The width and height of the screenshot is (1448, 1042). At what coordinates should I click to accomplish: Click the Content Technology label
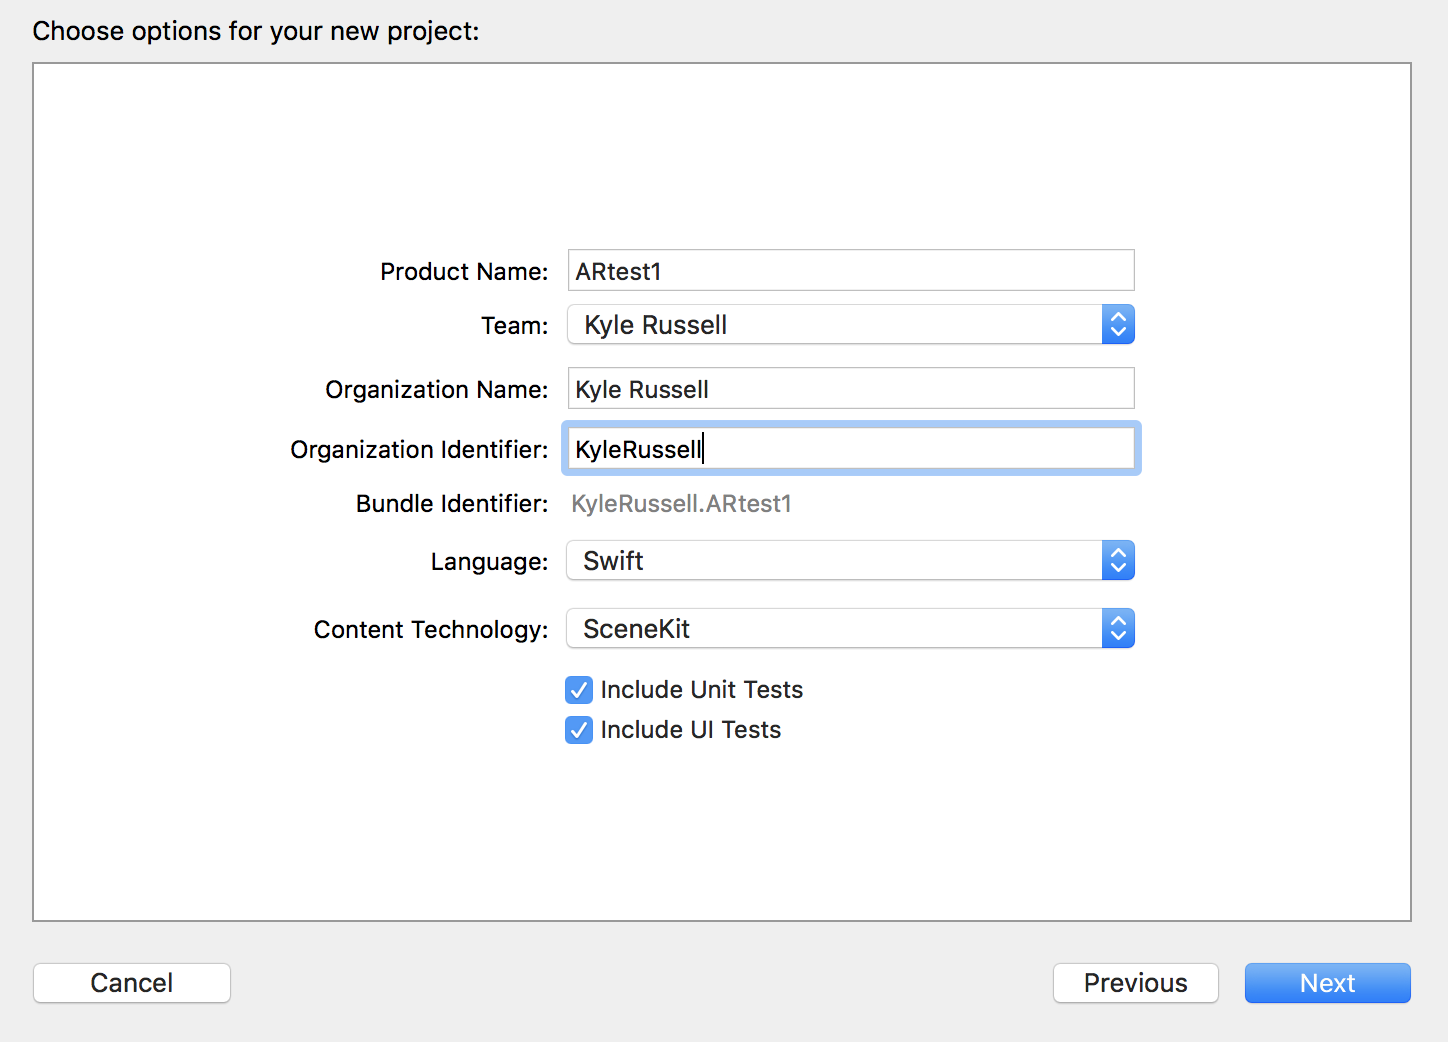[431, 630]
